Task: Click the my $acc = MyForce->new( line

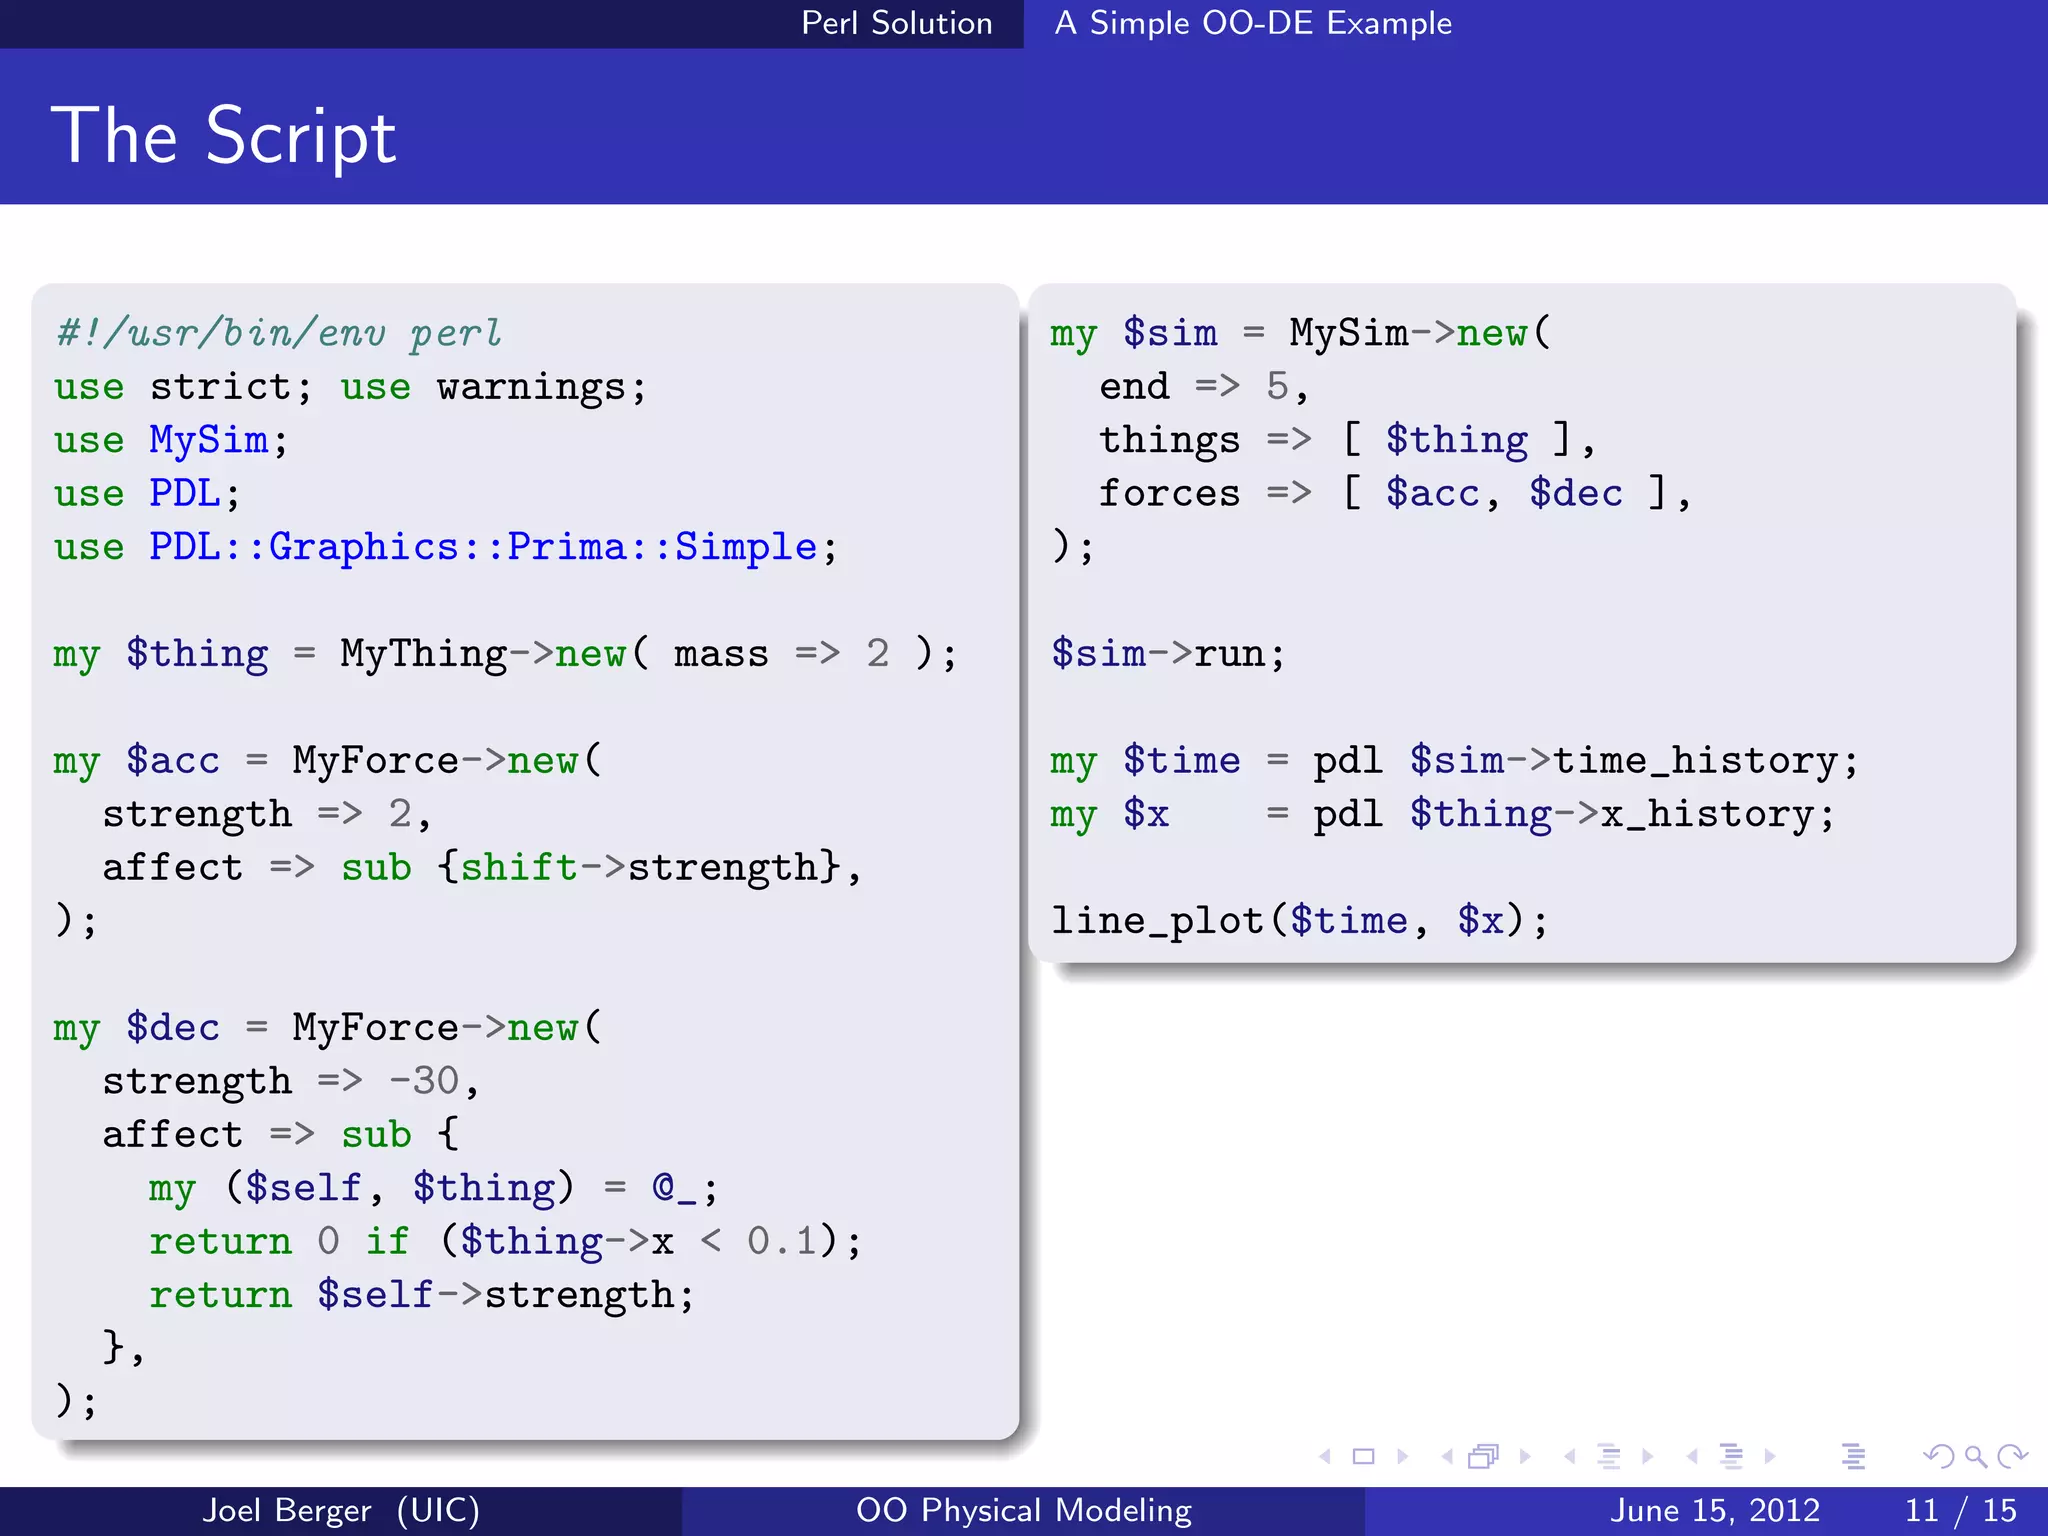Action: click(328, 761)
